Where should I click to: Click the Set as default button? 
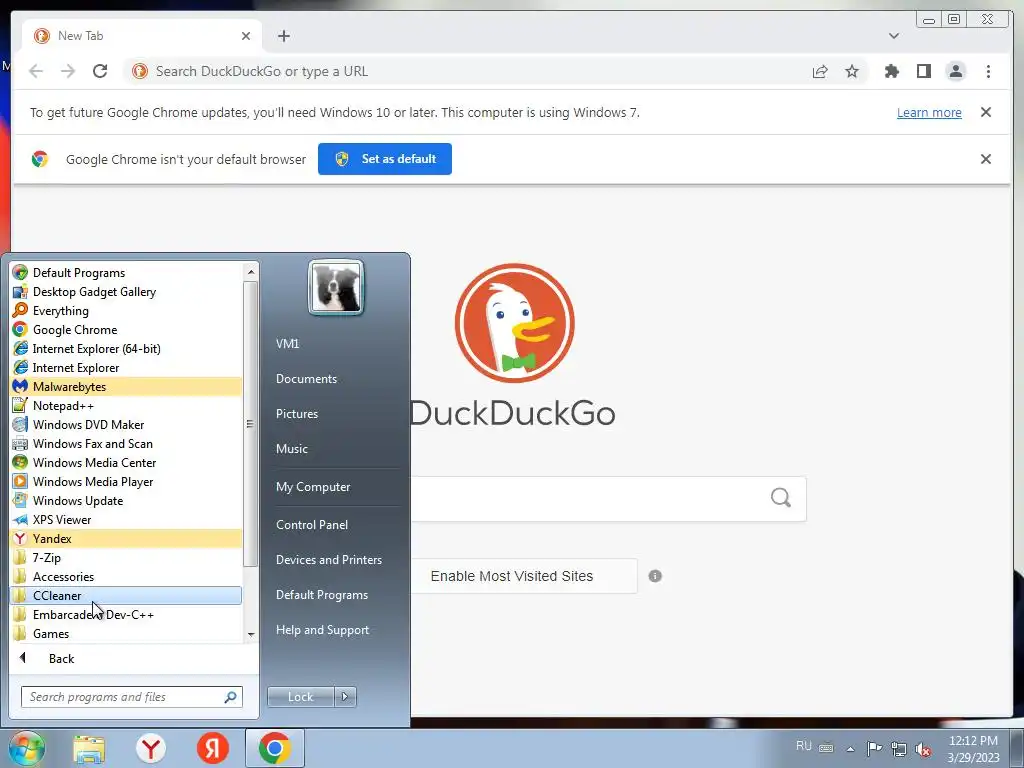385,159
